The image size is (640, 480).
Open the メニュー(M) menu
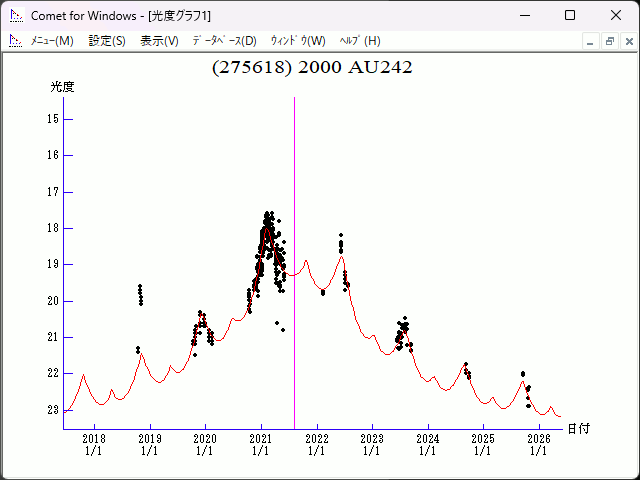pyautogui.click(x=52, y=41)
